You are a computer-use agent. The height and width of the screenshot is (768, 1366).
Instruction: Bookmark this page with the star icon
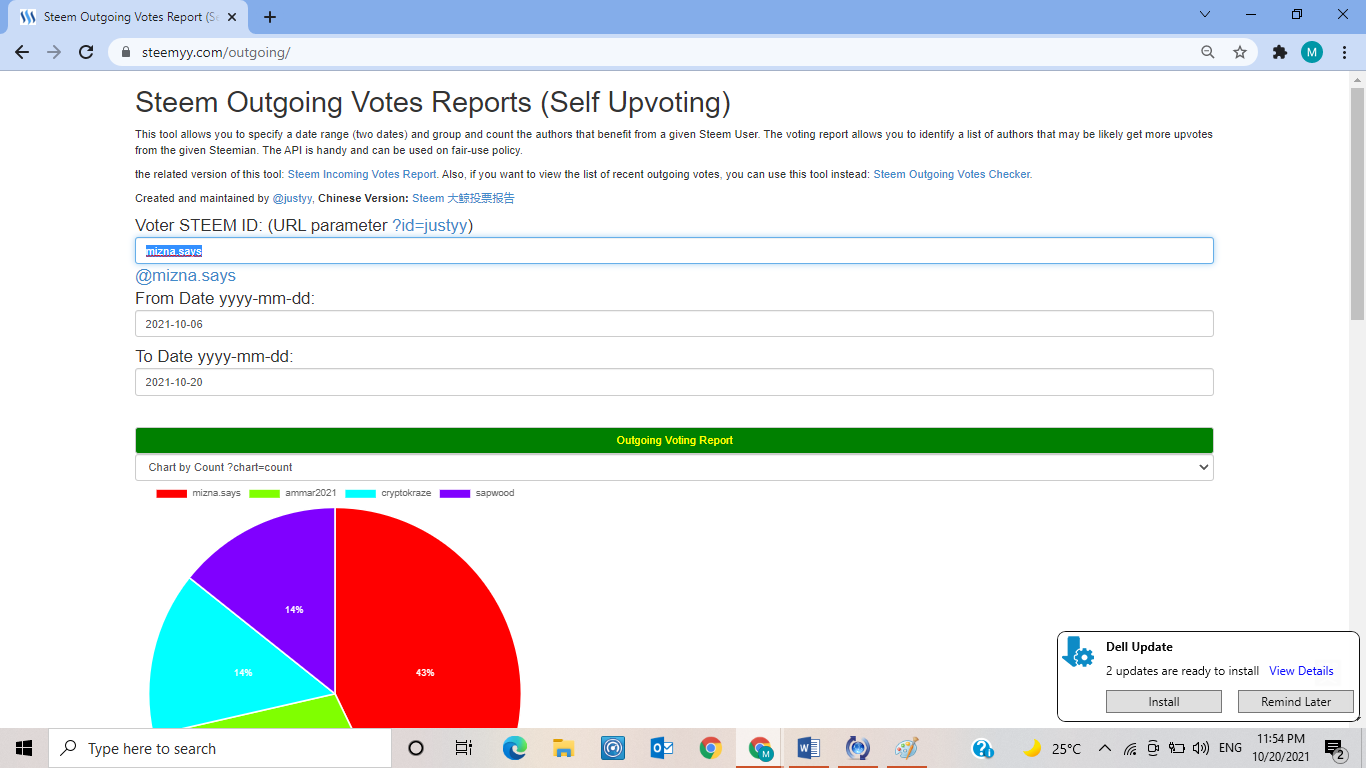coord(1240,52)
